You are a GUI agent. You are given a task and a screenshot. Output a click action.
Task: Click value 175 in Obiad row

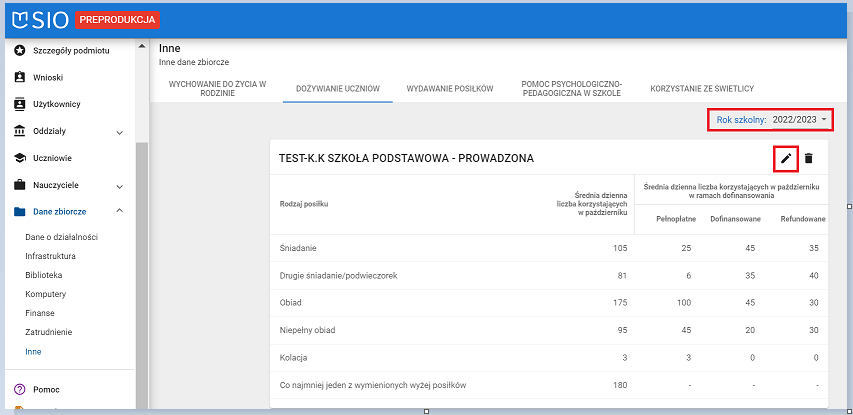click(x=619, y=303)
